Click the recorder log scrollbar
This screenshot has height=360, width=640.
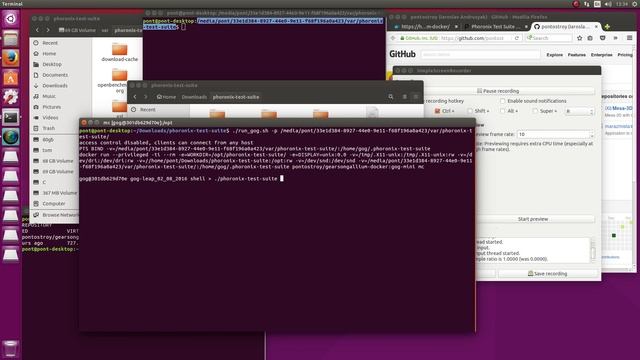coord(593,250)
